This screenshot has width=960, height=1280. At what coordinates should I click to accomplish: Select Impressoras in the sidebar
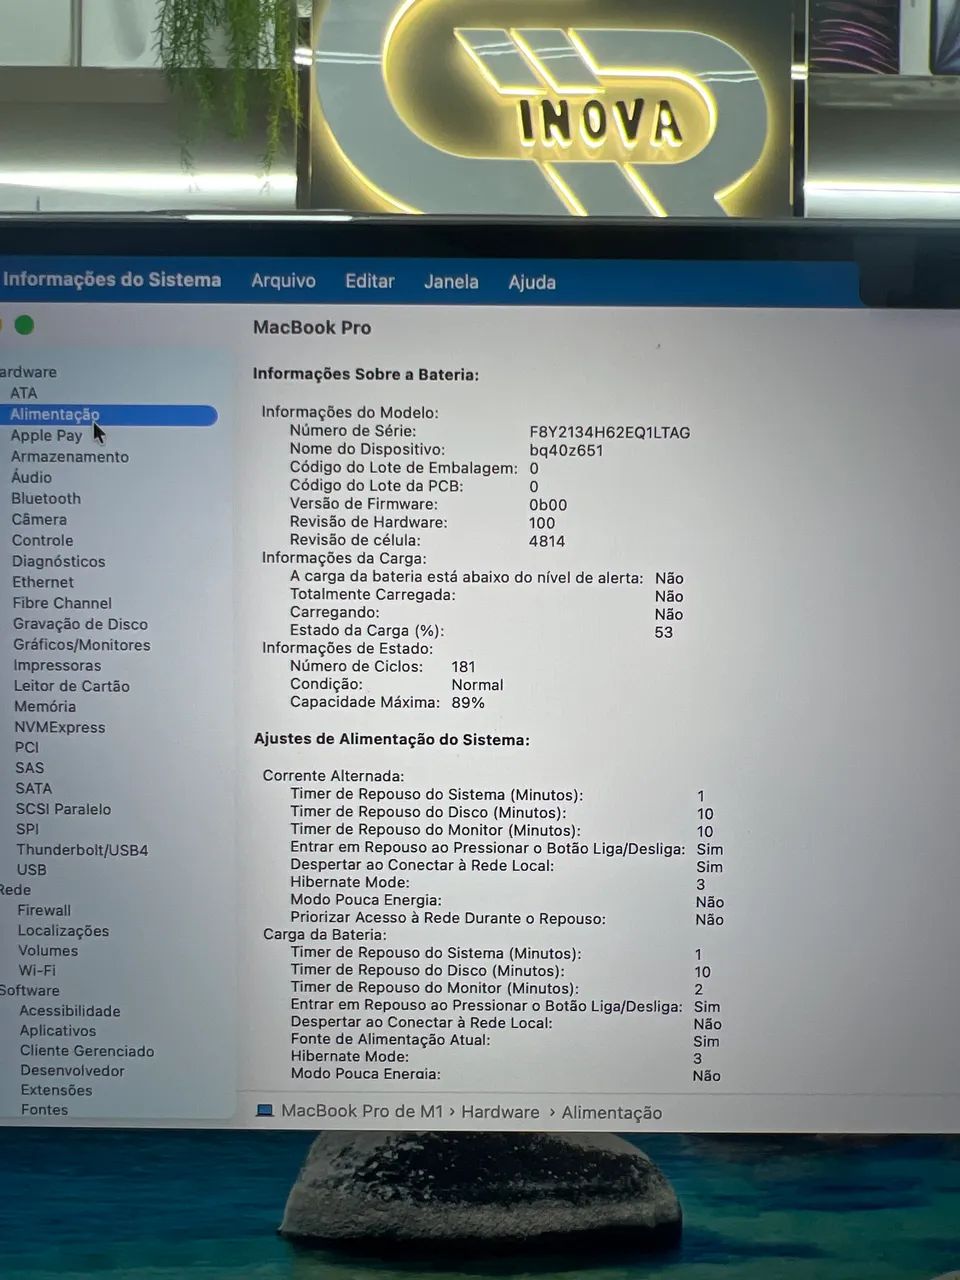(x=57, y=665)
